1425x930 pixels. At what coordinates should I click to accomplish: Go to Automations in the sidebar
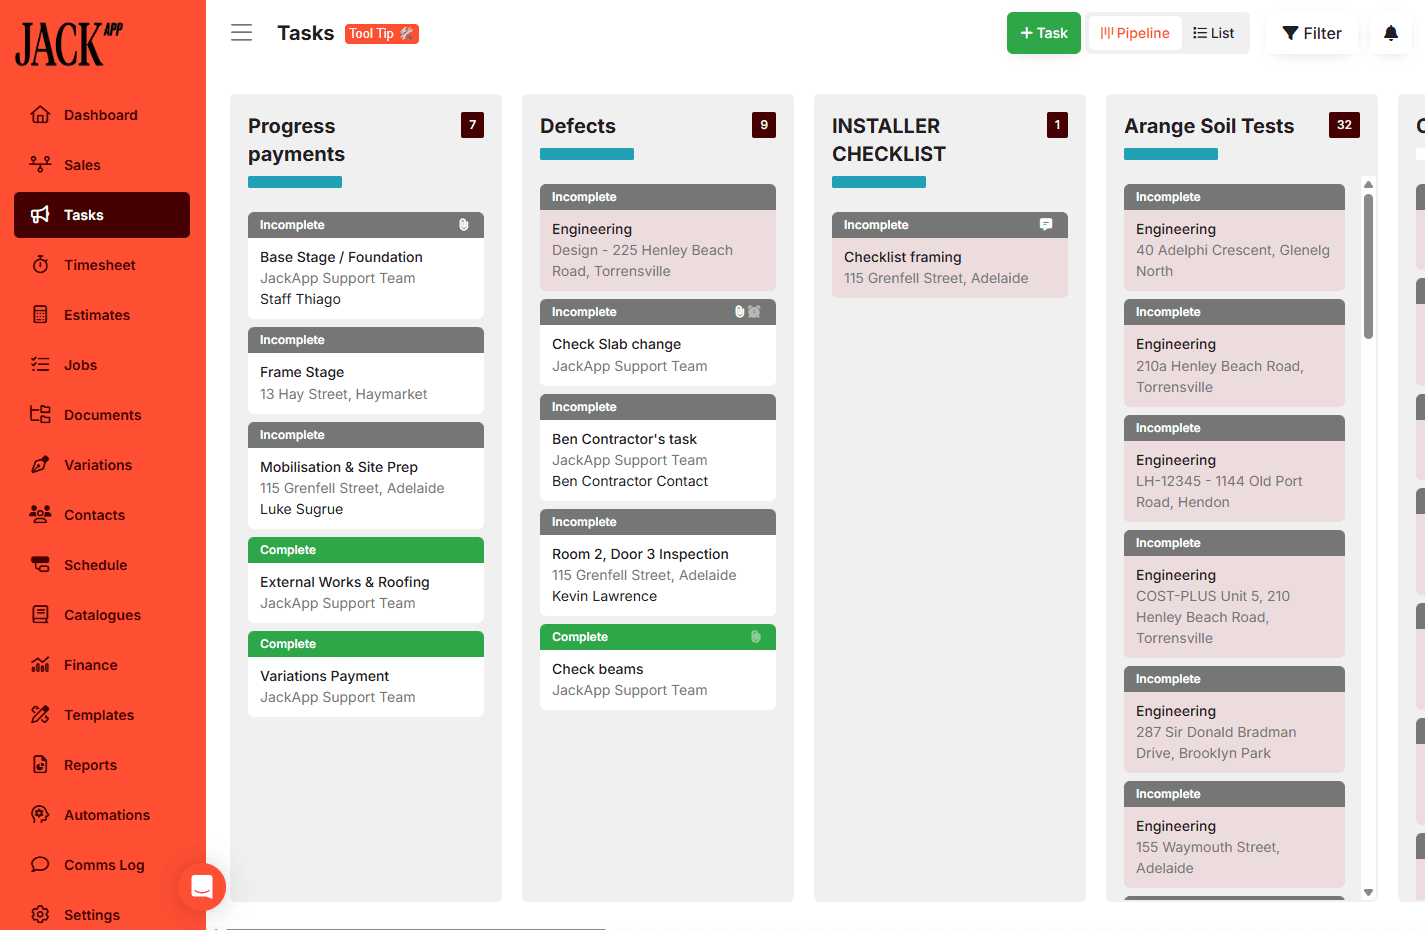click(106, 815)
